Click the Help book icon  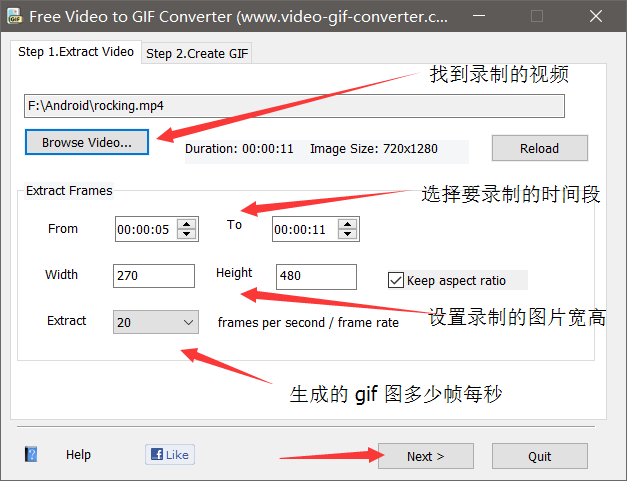pos(31,455)
